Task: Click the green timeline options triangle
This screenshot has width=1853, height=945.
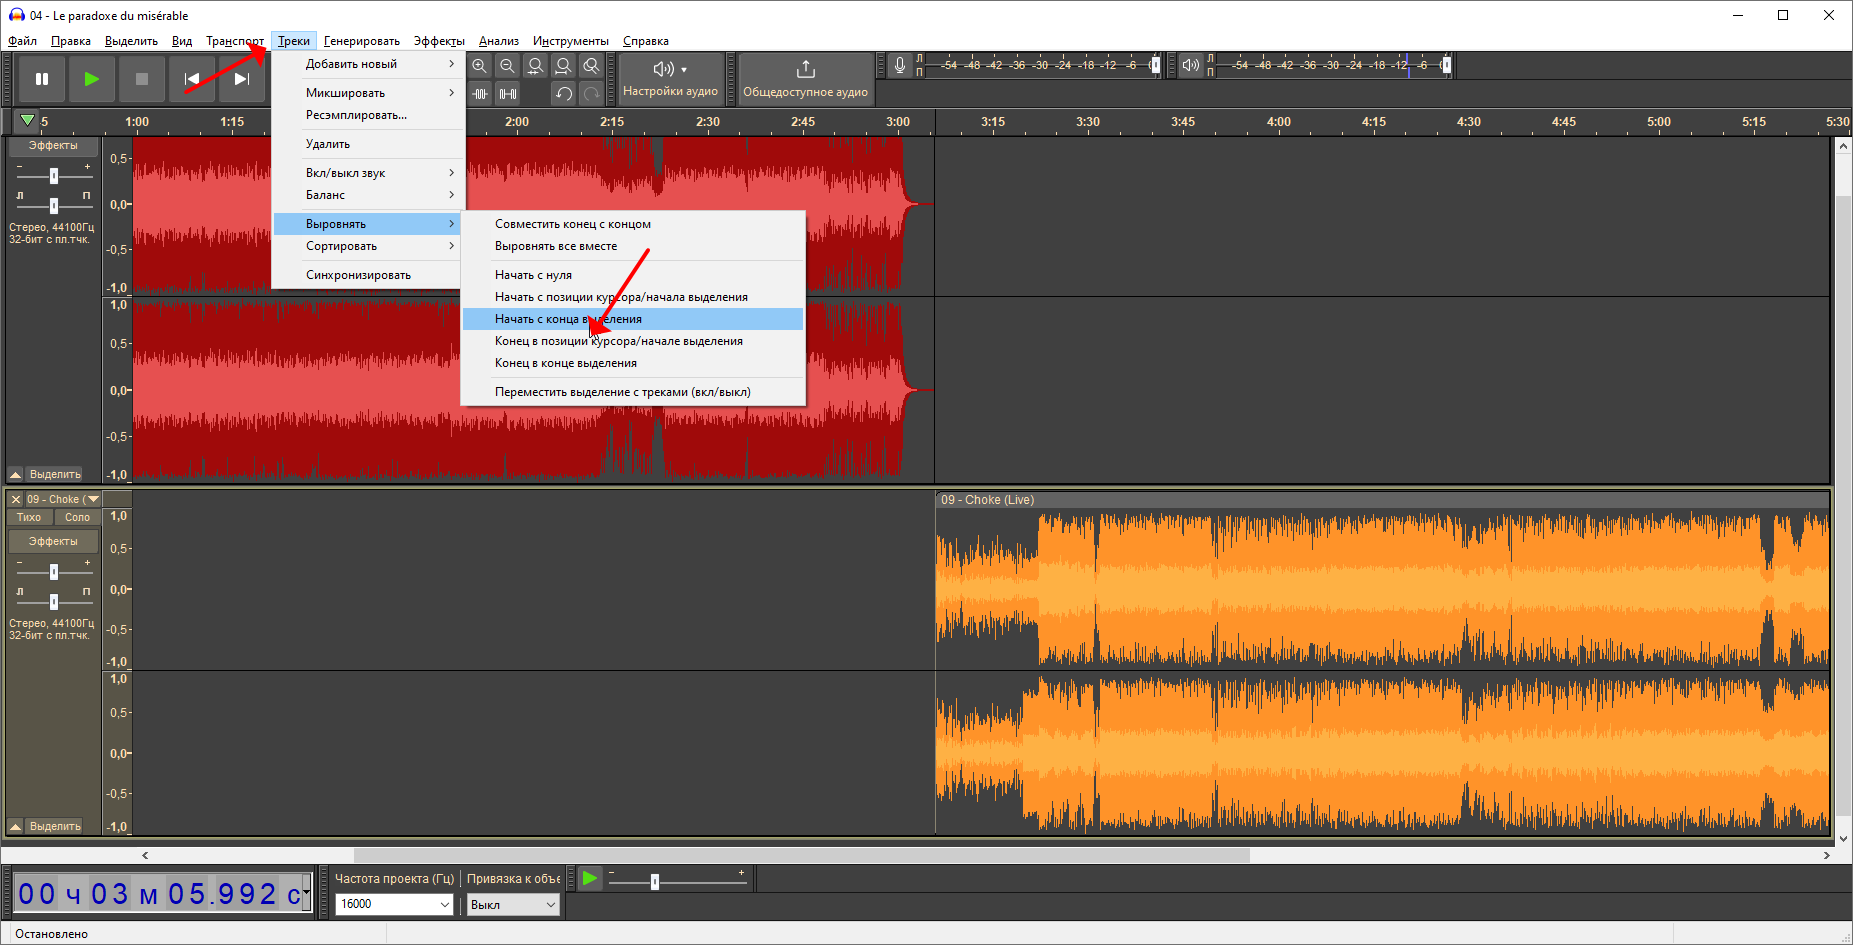Action: (27, 121)
